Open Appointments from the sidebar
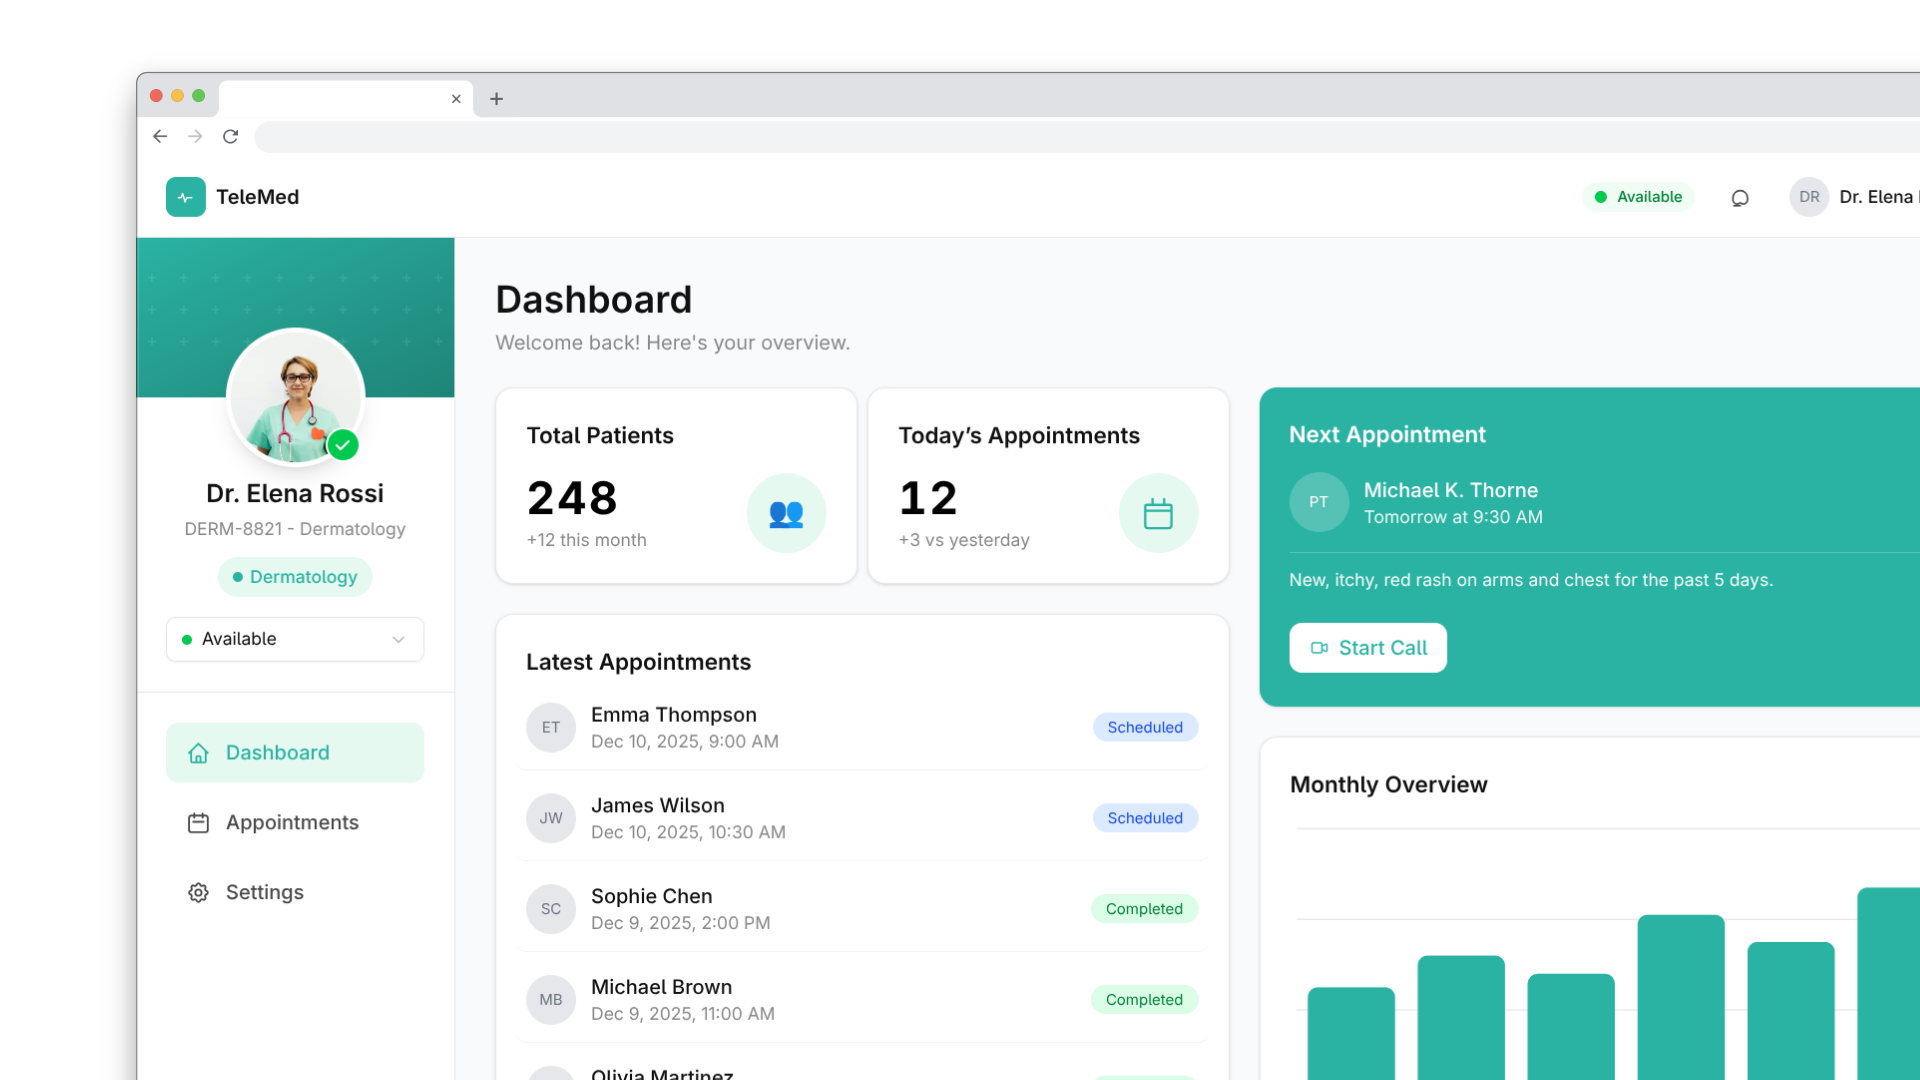Image resolution: width=1920 pixels, height=1080 pixels. coord(291,822)
